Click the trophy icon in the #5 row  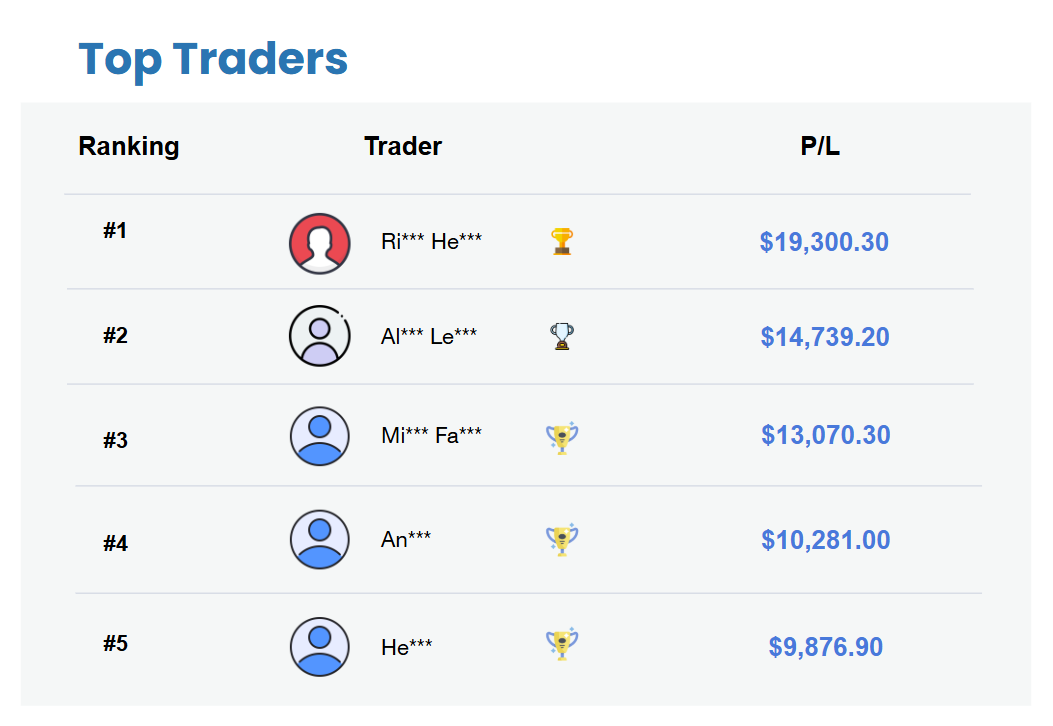561,646
